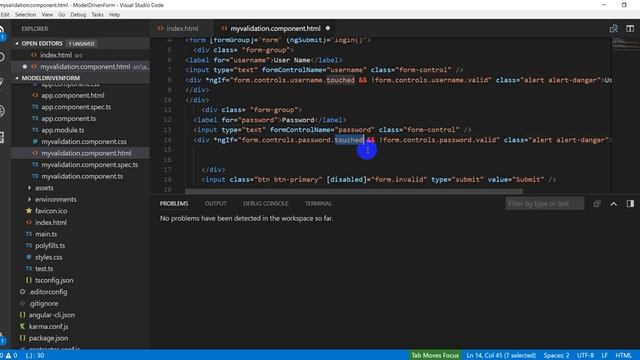Open app.component.html file
This screenshot has height=360, width=640.
pos(73,95)
